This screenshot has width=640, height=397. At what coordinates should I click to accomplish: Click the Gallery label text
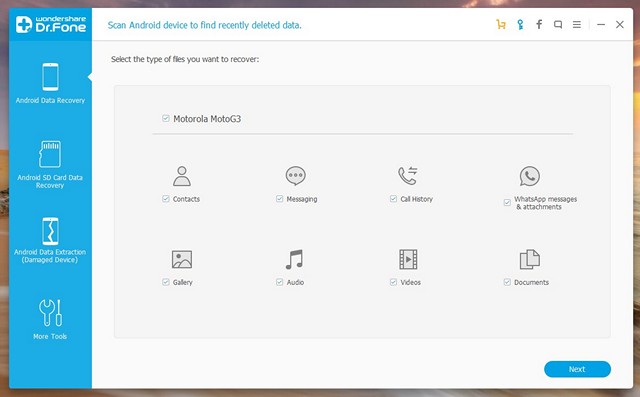click(182, 282)
